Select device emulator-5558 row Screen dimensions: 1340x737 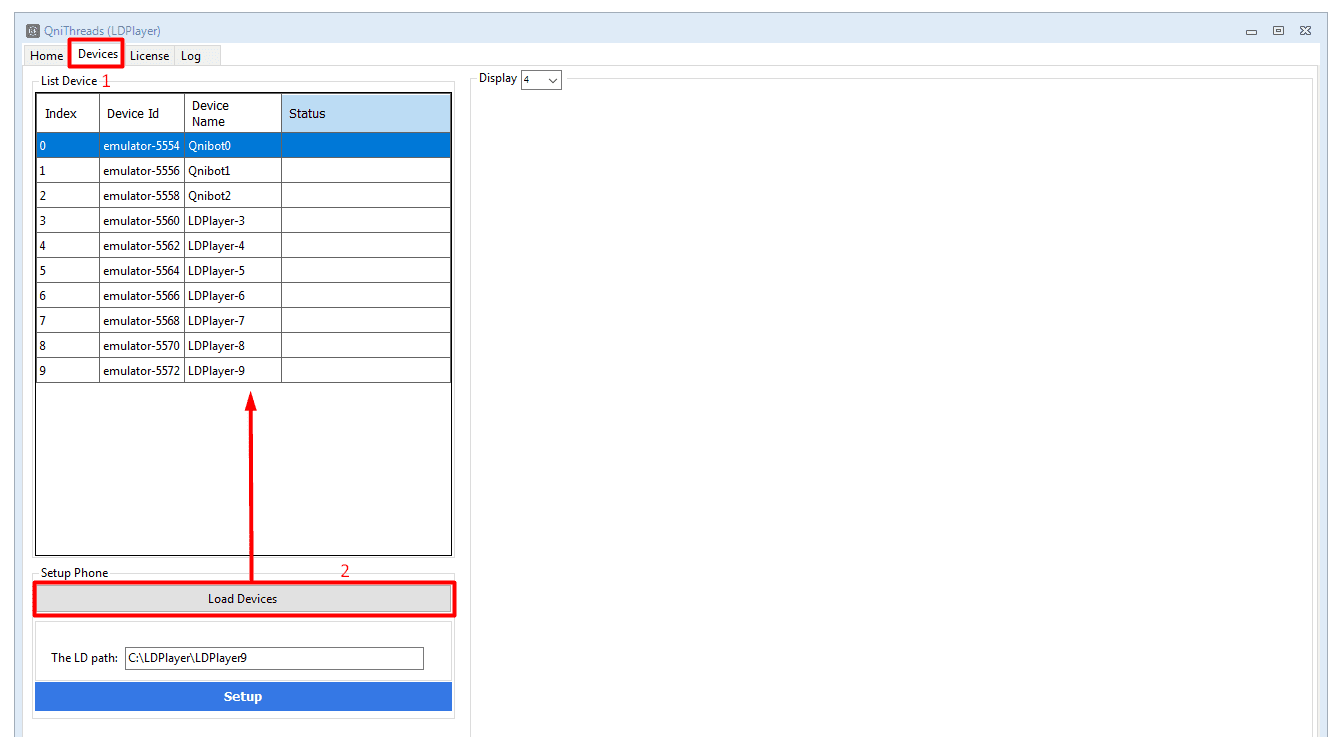coord(141,196)
